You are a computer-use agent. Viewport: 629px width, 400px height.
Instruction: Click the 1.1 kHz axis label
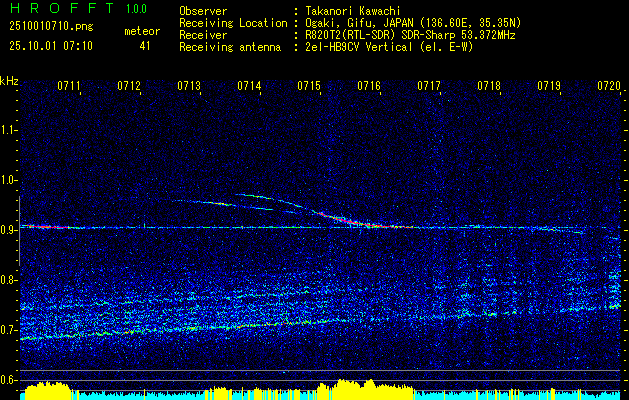(x=9, y=130)
